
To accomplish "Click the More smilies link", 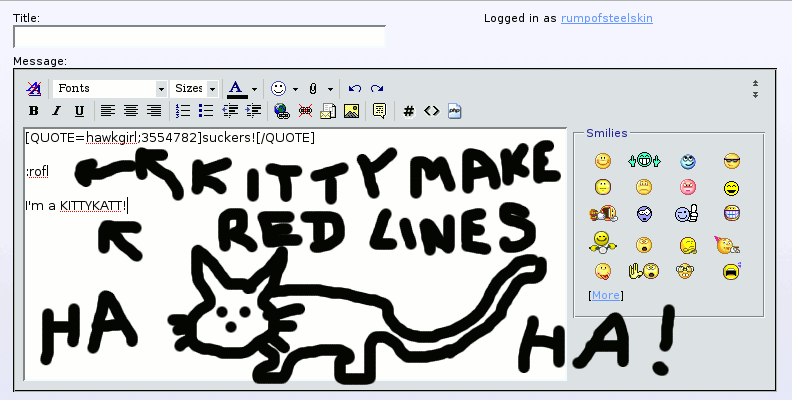I will (x=605, y=295).
